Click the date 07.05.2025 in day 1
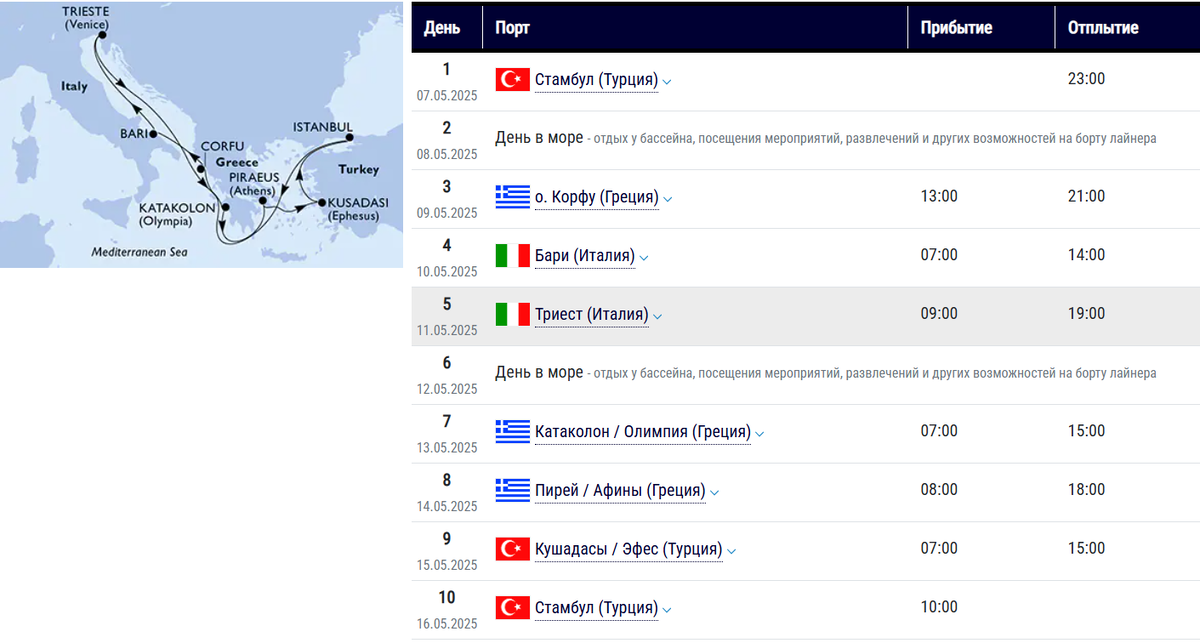 point(447,96)
